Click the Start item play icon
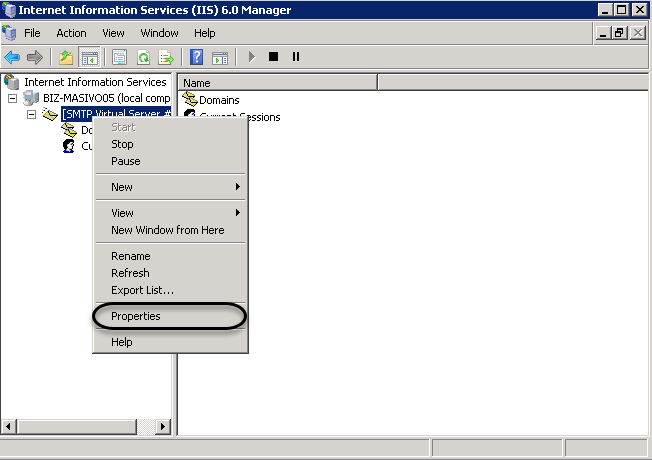This screenshot has width=652, height=460. tap(251, 57)
